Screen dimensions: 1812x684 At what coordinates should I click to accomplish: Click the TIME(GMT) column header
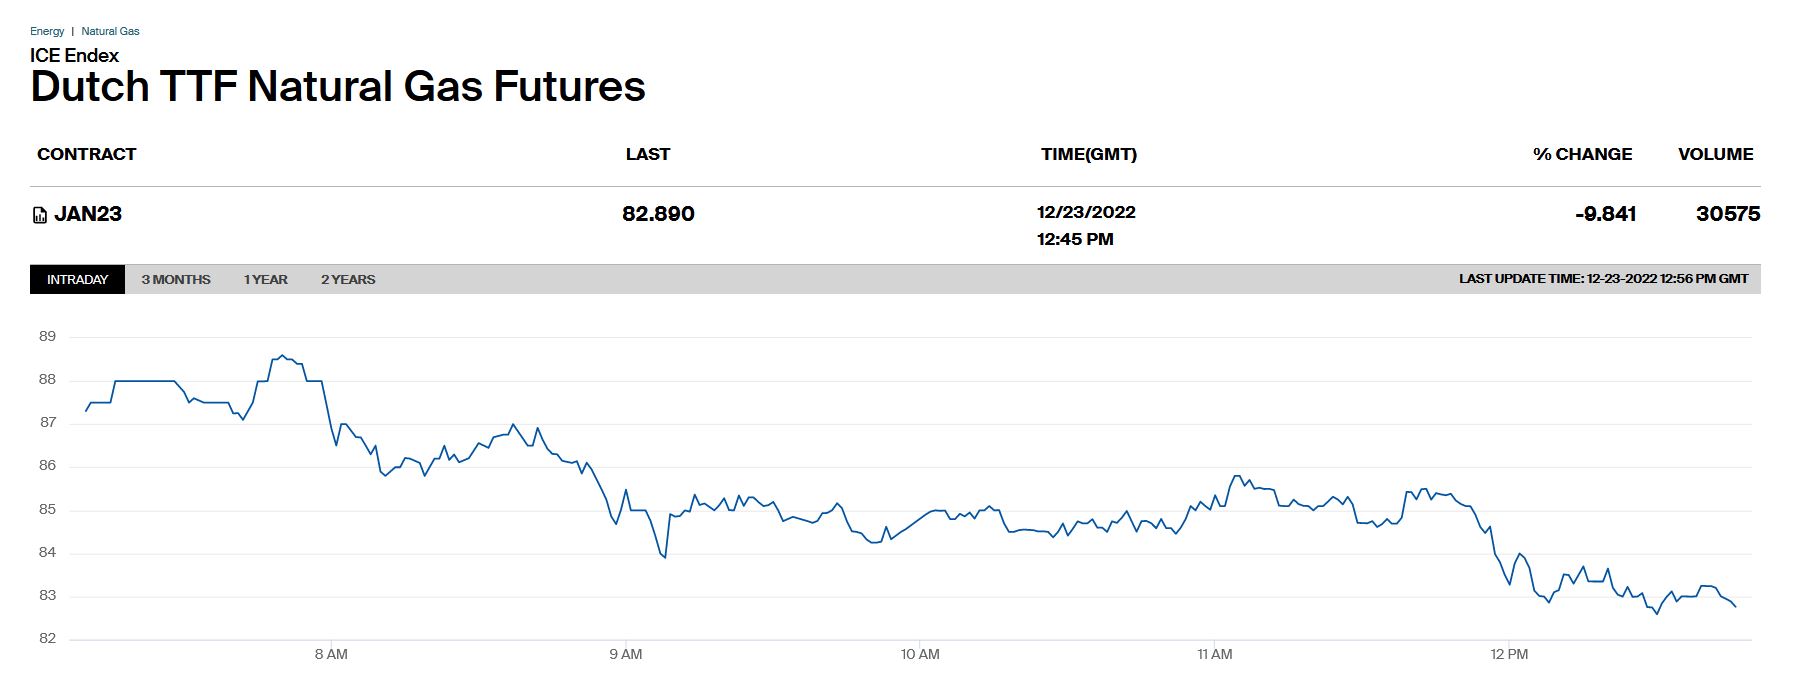point(1088,154)
